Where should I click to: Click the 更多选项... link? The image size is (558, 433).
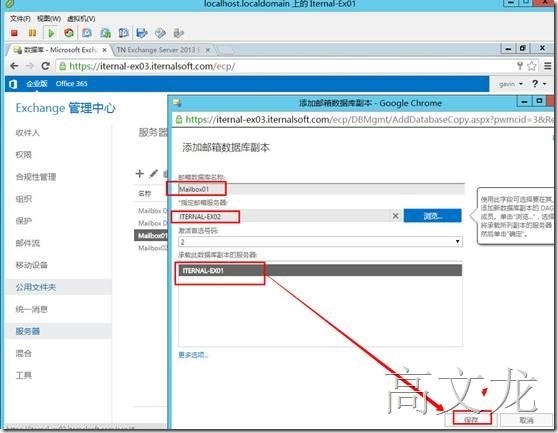(193, 355)
